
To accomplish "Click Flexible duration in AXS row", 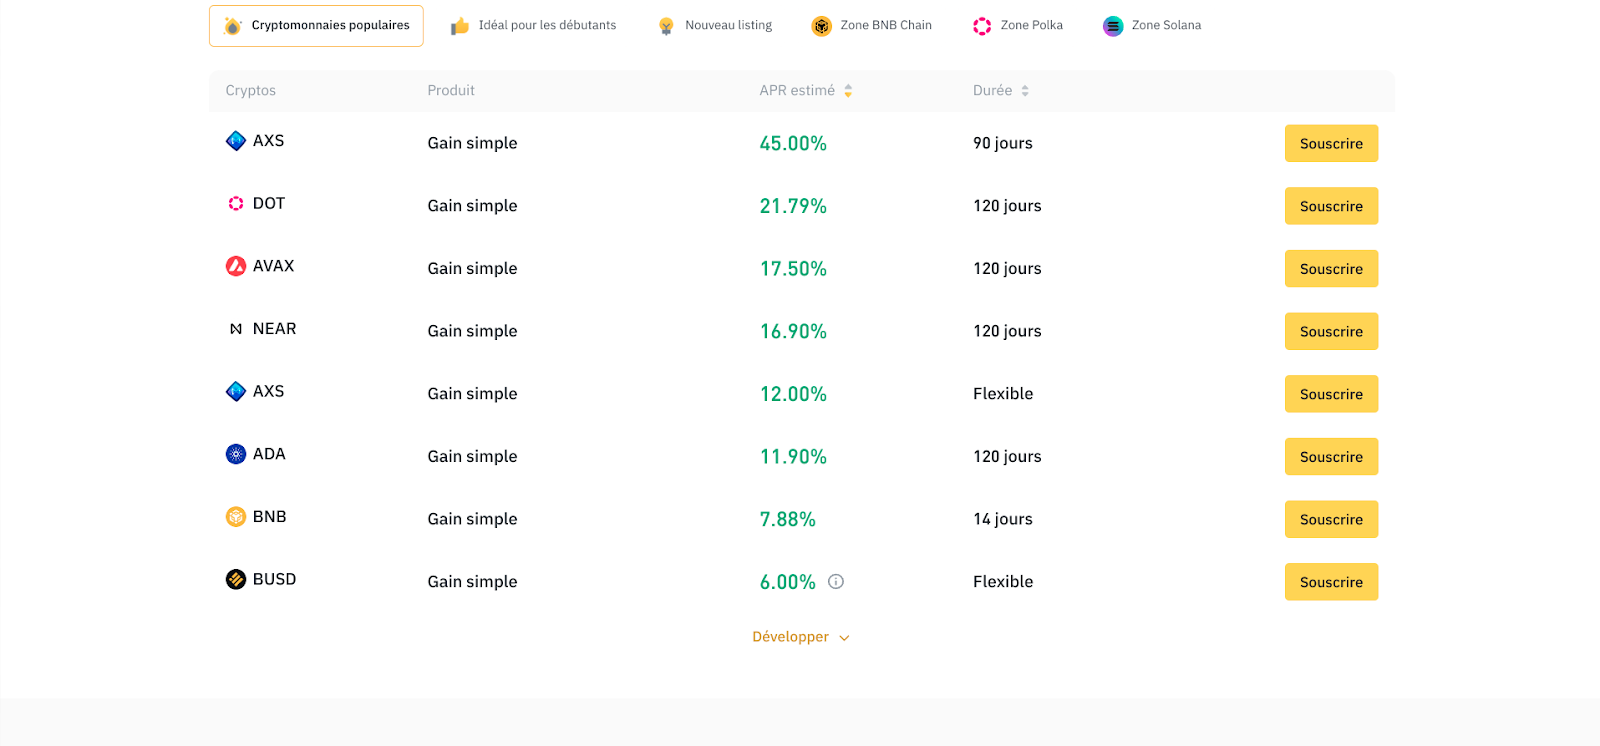I will (x=1003, y=394).
